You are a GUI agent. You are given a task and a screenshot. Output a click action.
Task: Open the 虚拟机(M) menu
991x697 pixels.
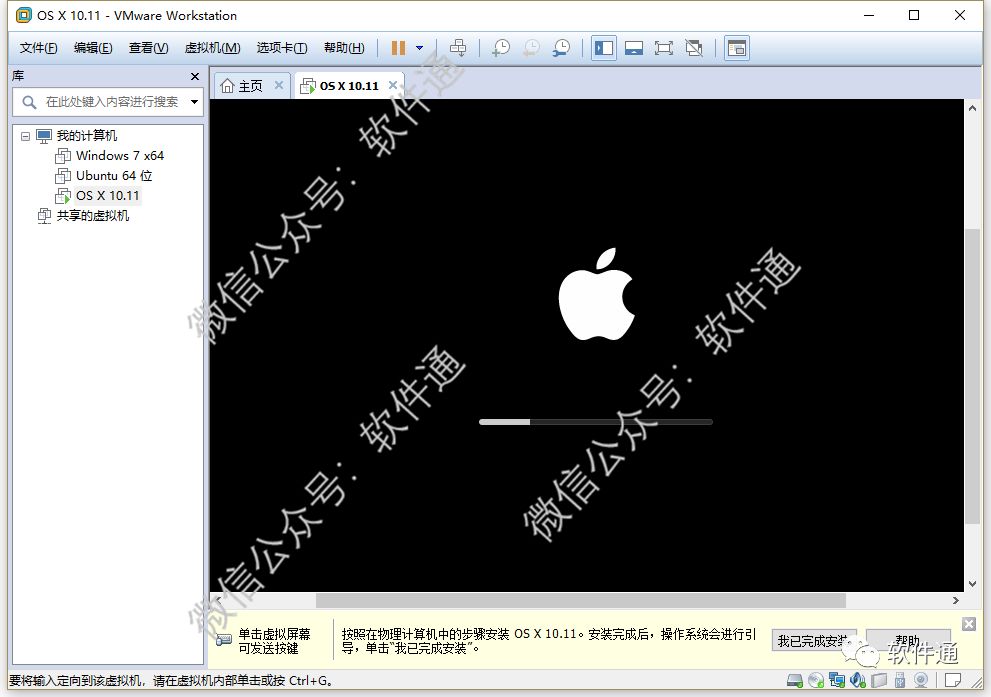coord(212,48)
